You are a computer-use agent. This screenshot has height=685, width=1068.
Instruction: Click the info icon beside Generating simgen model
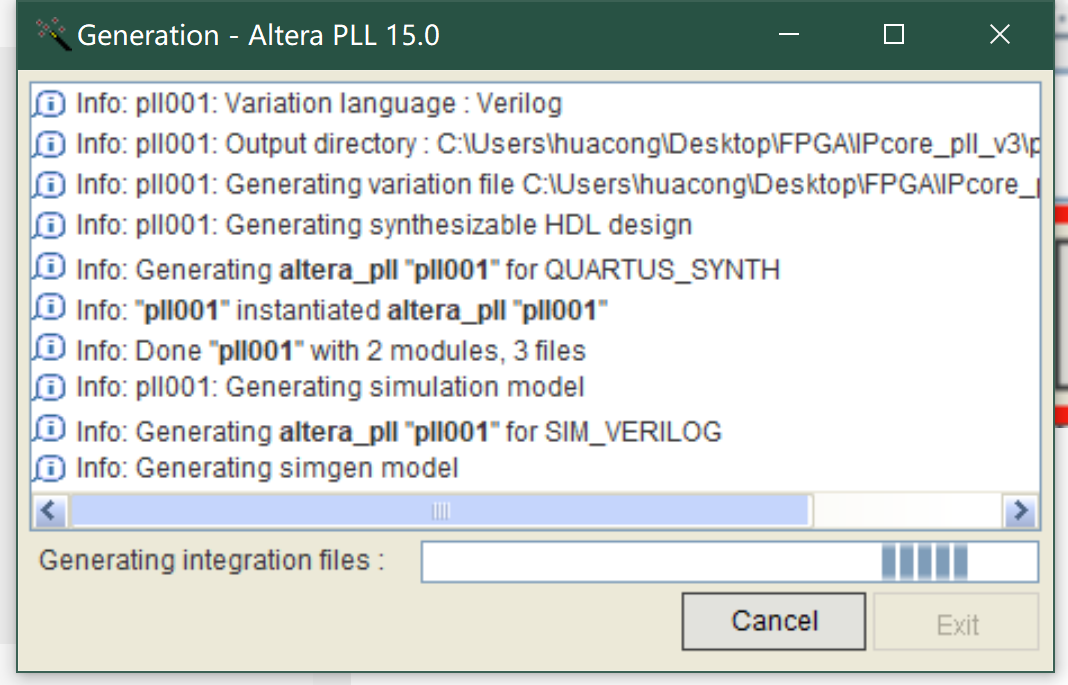pos(50,468)
